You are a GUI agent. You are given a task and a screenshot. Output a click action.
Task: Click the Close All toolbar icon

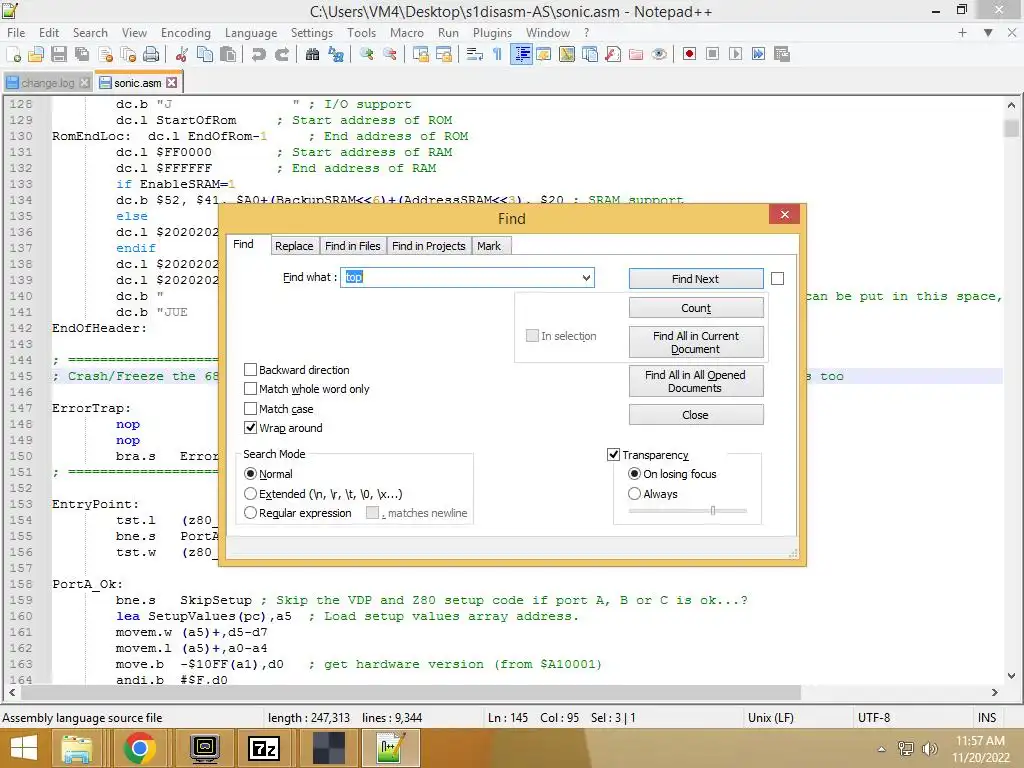[128, 54]
